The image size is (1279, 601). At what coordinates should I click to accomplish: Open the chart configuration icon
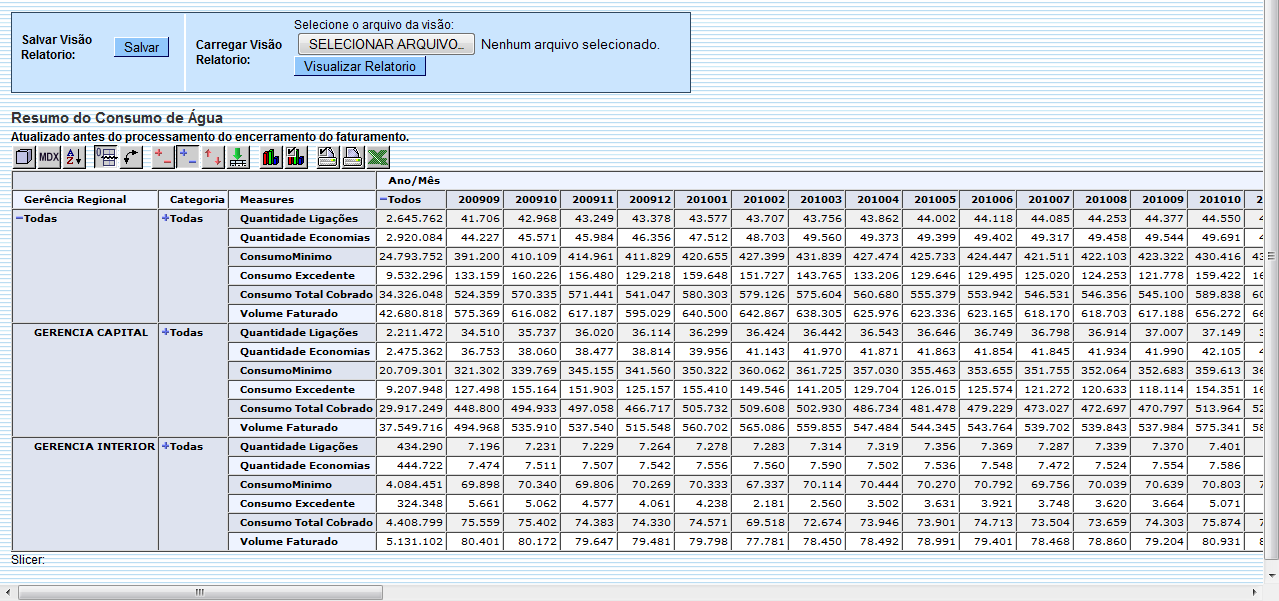coord(295,156)
